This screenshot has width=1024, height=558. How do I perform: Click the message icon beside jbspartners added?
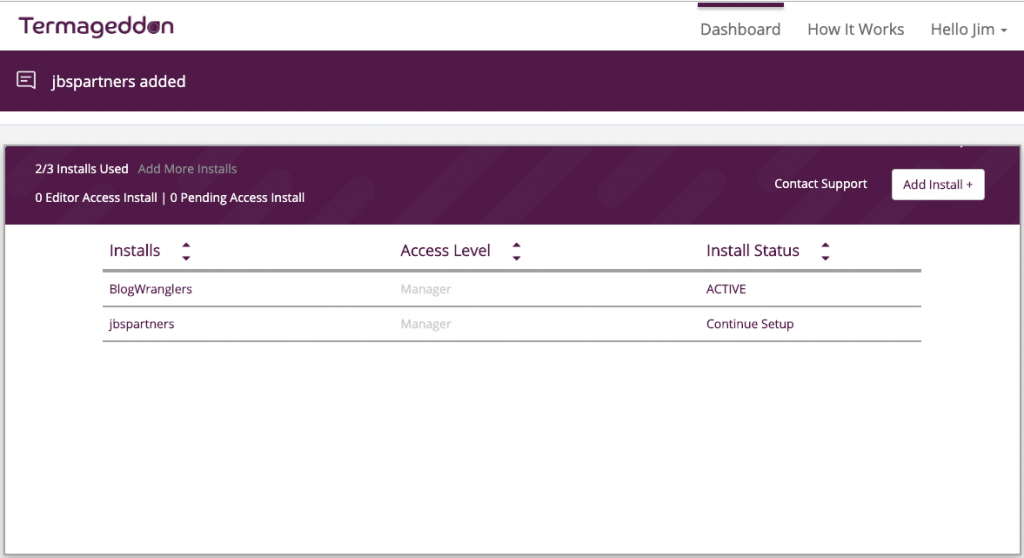pos(26,80)
